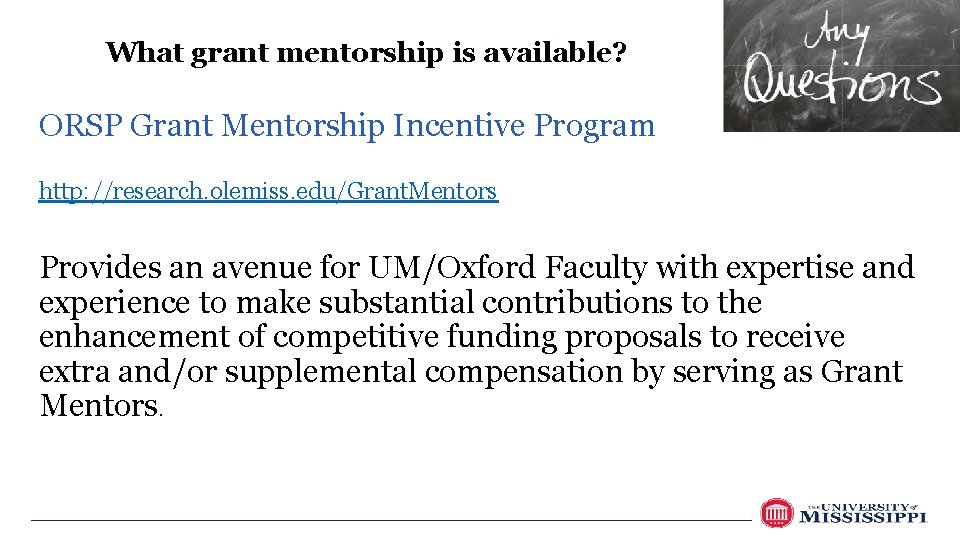Click the question mark ending the title
Screen dimensions: 960x540
[x=619, y=52]
